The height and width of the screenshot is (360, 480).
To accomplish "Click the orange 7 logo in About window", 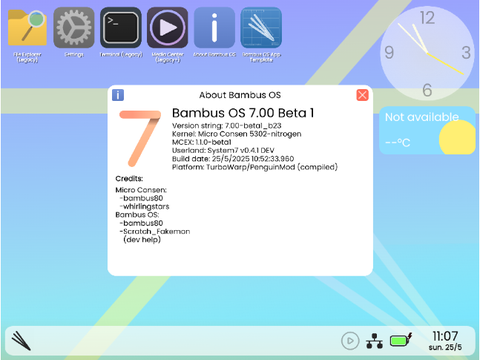I will click(x=140, y=138).
